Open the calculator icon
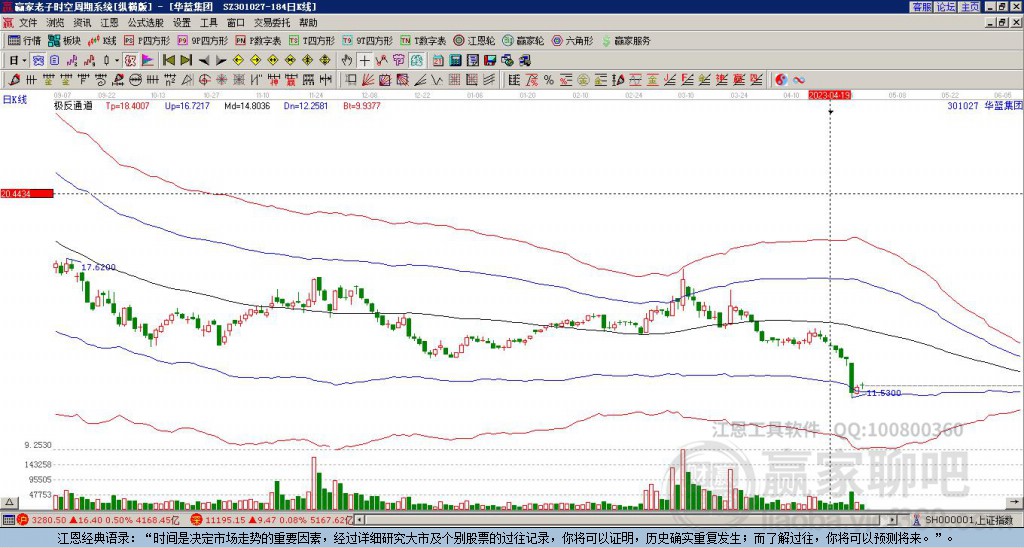This screenshot has height=548, width=1024. 456,61
